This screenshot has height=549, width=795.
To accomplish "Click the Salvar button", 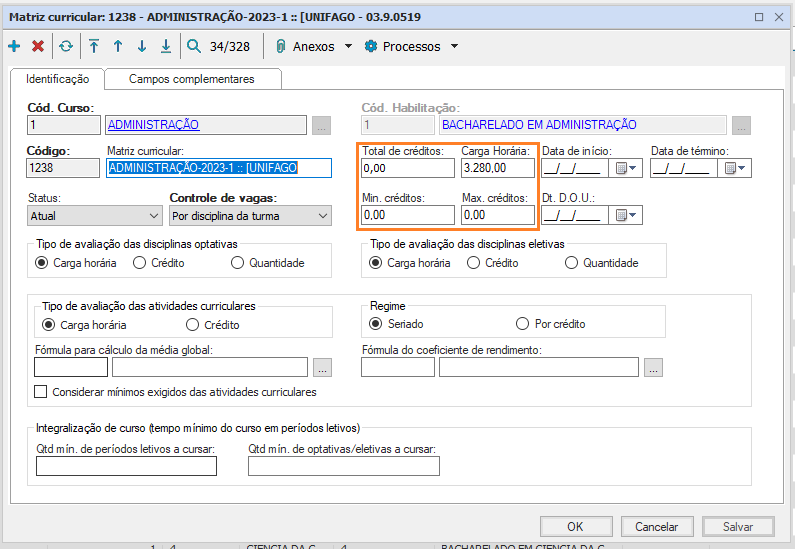I will pyautogui.click(x=737, y=526).
